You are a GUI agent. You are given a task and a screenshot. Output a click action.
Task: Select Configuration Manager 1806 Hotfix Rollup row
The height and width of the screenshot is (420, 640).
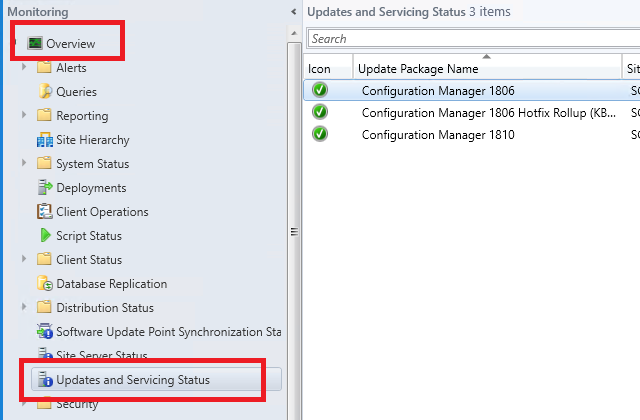[x=472, y=112]
